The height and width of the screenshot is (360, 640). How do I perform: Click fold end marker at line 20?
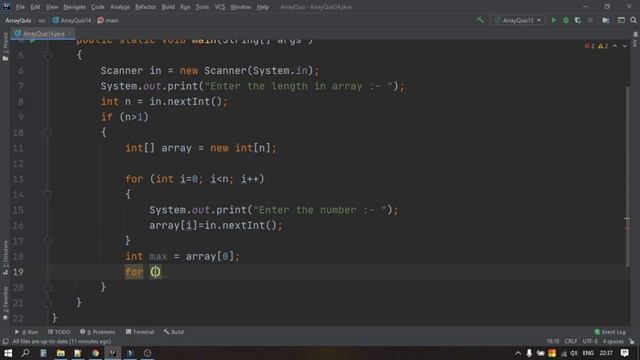(x=48, y=287)
